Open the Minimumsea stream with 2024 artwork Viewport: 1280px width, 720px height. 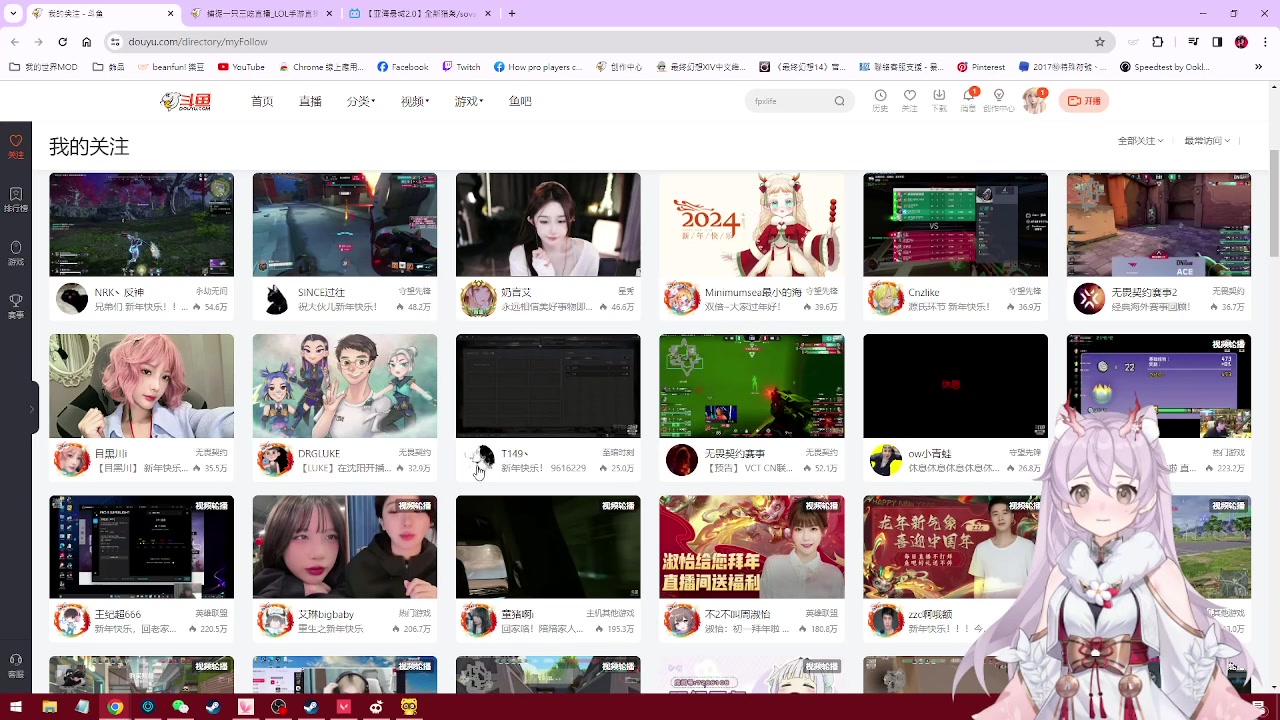pos(751,225)
